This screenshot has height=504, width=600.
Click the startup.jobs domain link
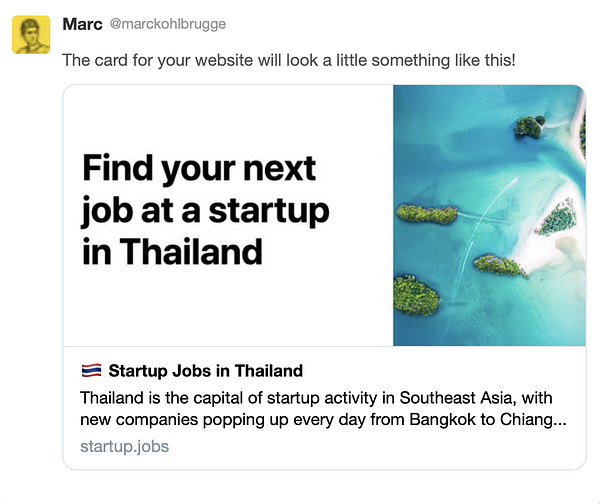(124, 446)
